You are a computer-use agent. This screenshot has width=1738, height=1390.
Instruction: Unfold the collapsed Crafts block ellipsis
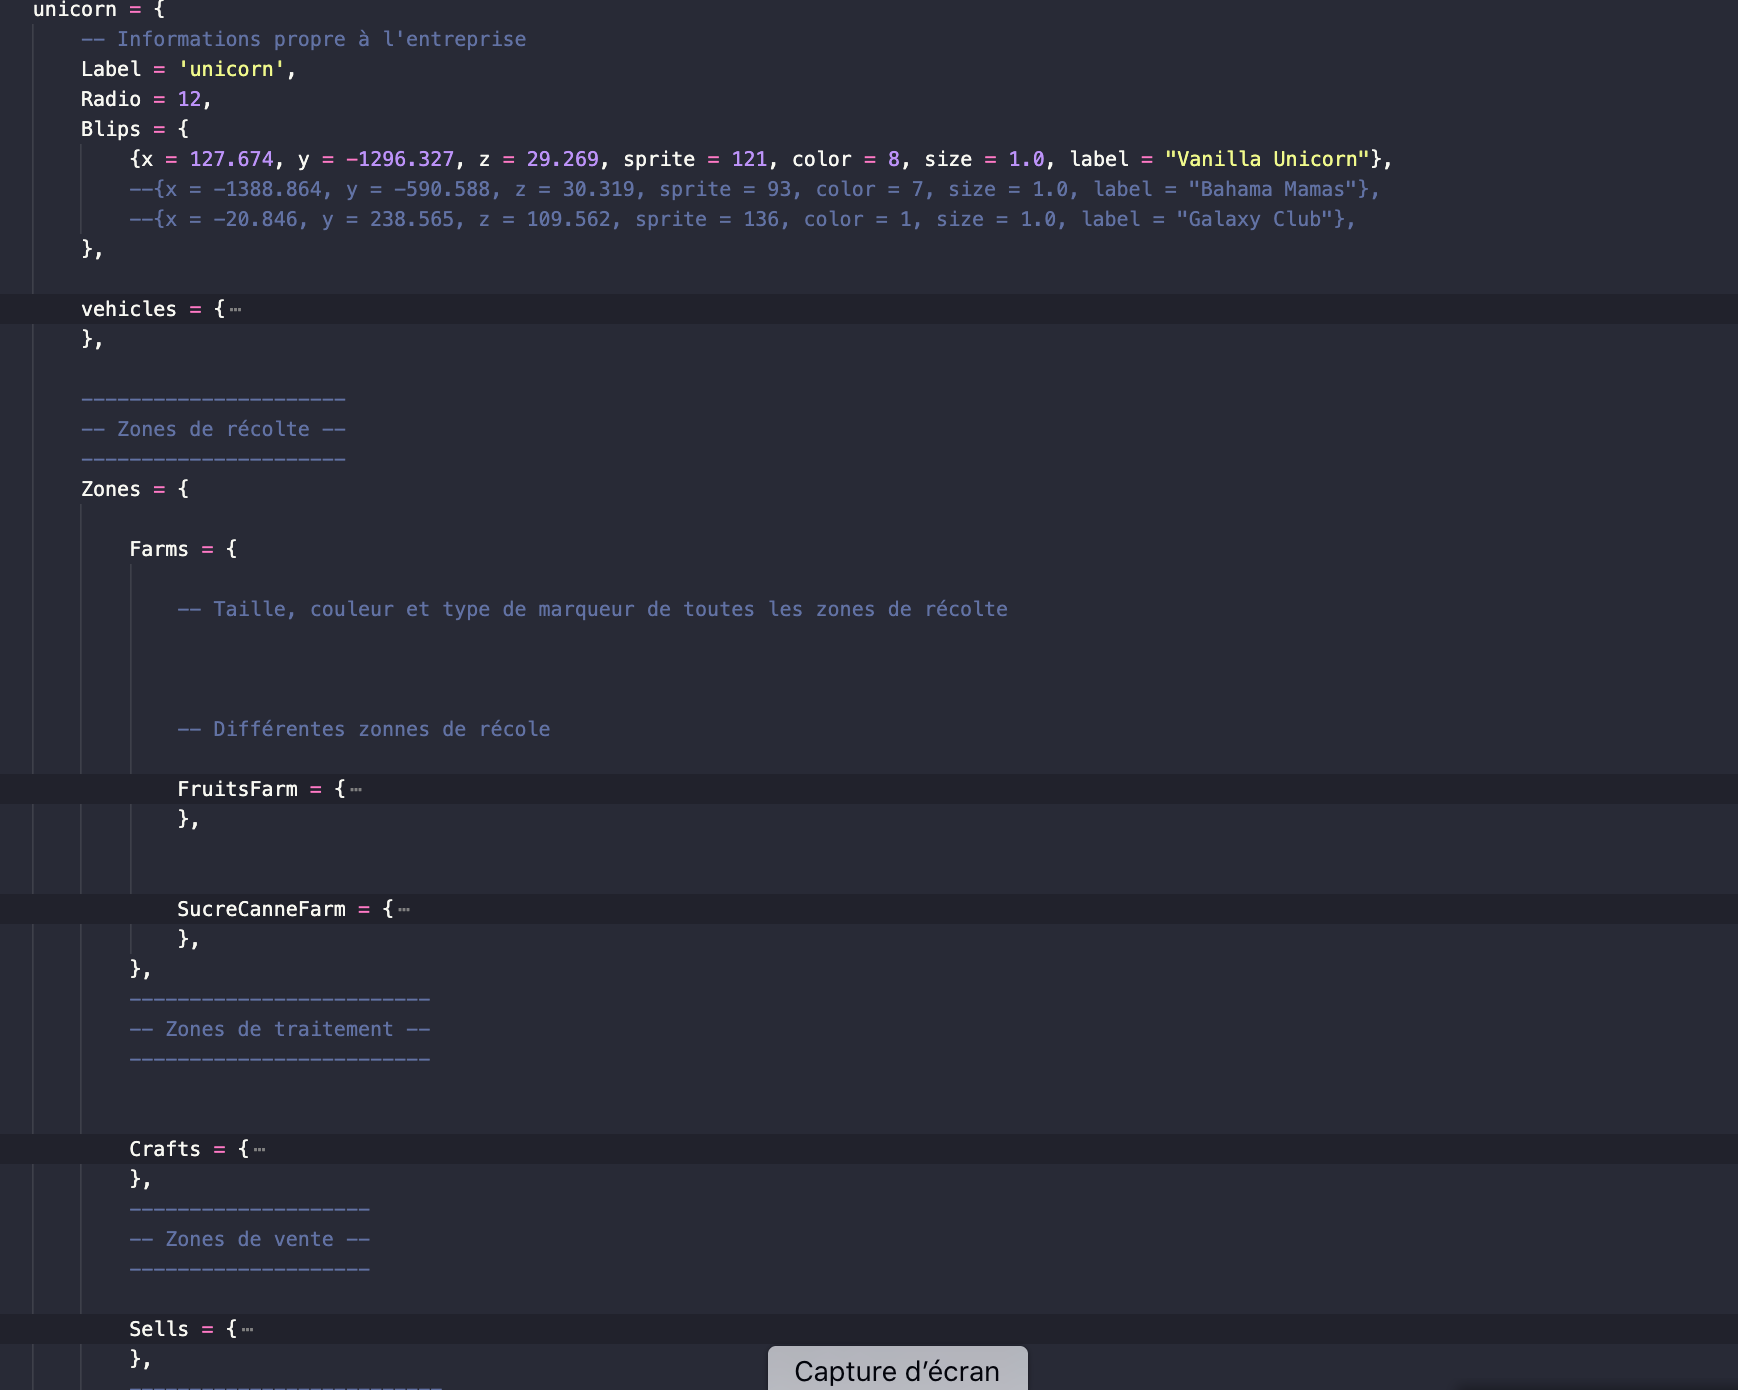(260, 1150)
